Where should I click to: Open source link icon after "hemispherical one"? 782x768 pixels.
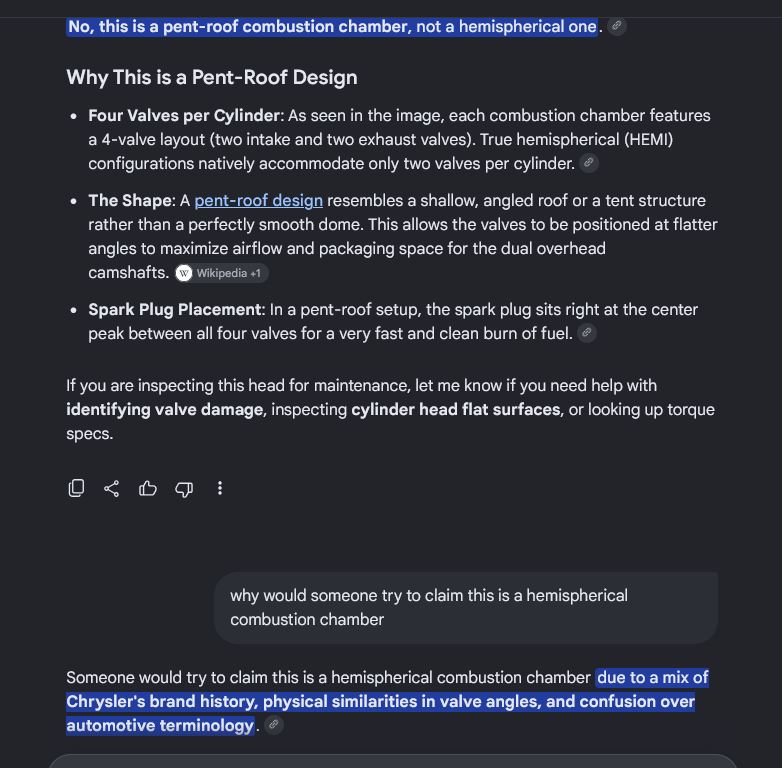tap(617, 25)
